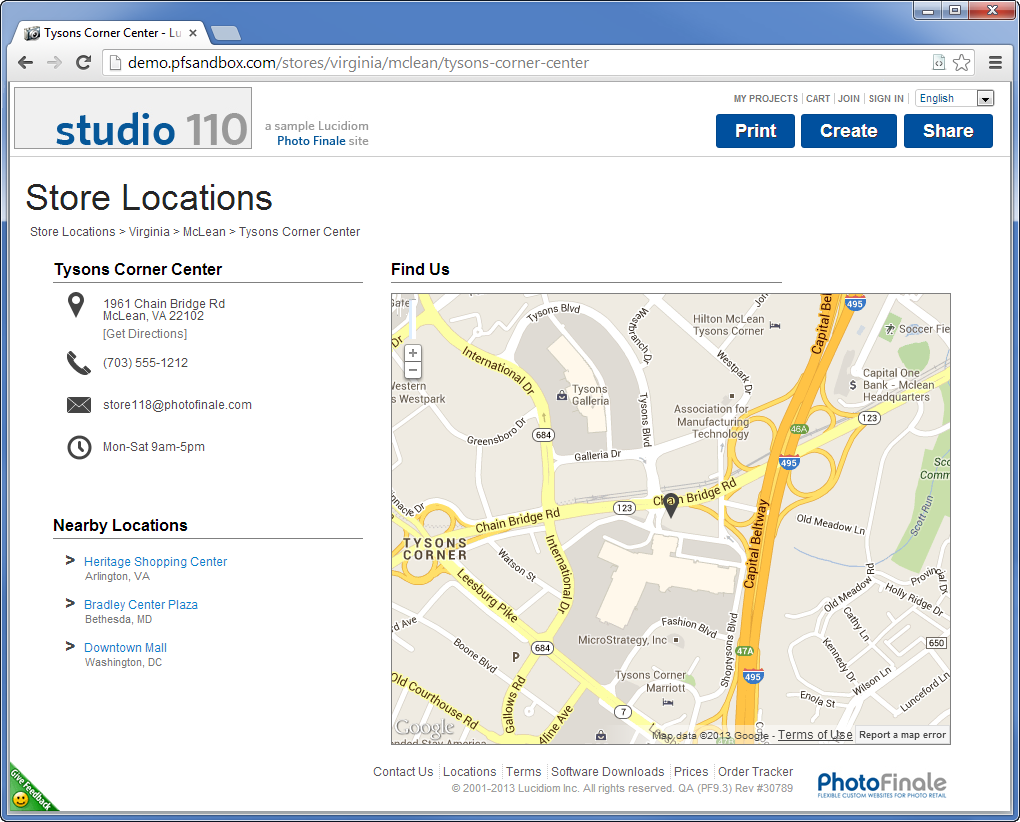Click the map zoom out minus button
The width and height of the screenshot is (1020, 822).
[413, 371]
